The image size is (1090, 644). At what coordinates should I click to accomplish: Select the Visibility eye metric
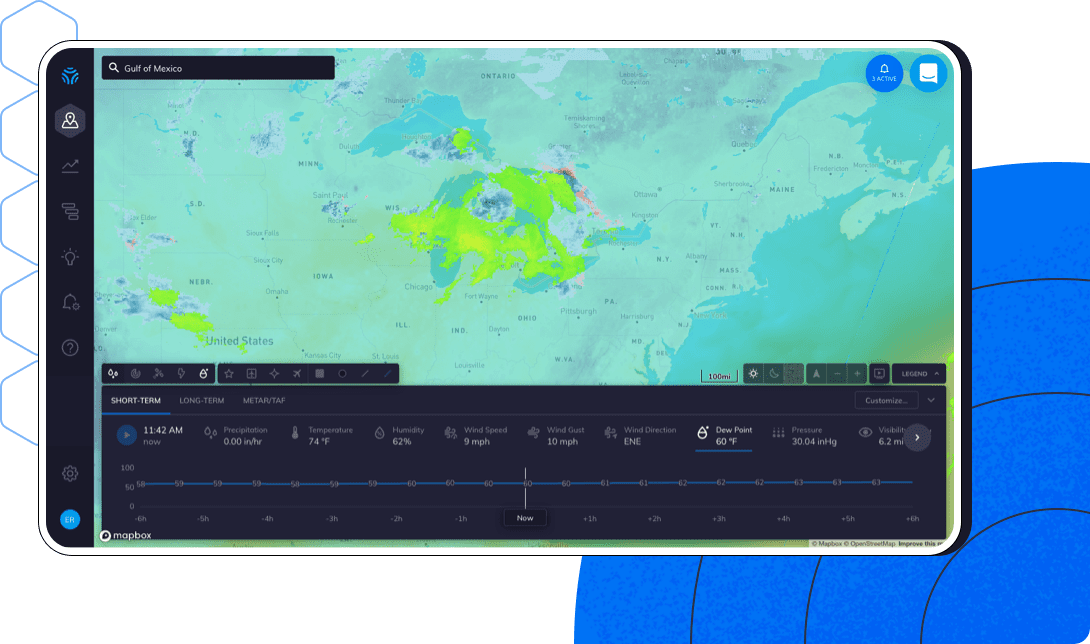pos(865,433)
